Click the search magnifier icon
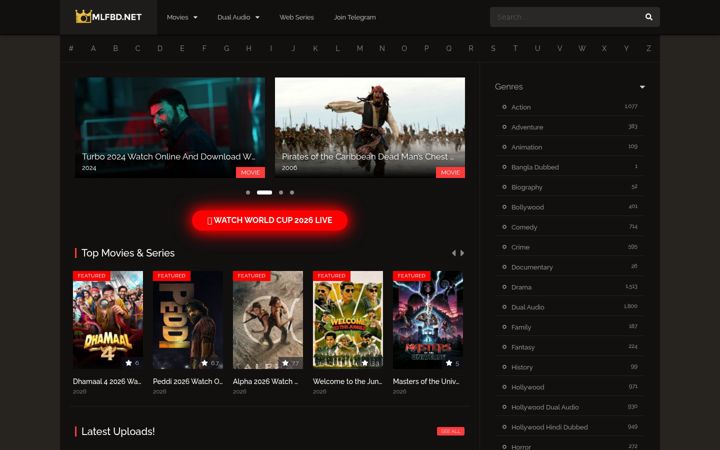 pyautogui.click(x=648, y=17)
